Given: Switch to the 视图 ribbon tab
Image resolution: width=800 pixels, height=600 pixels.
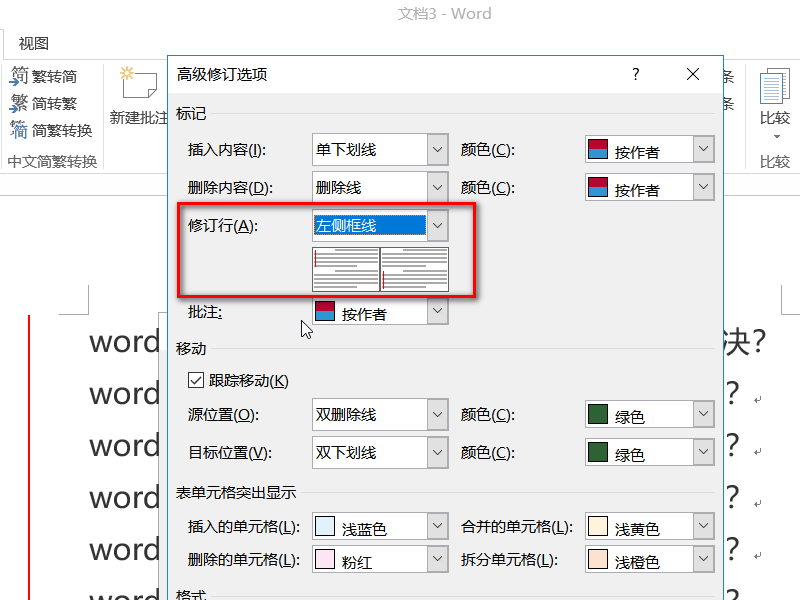Looking at the screenshot, I should click(x=34, y=44).
